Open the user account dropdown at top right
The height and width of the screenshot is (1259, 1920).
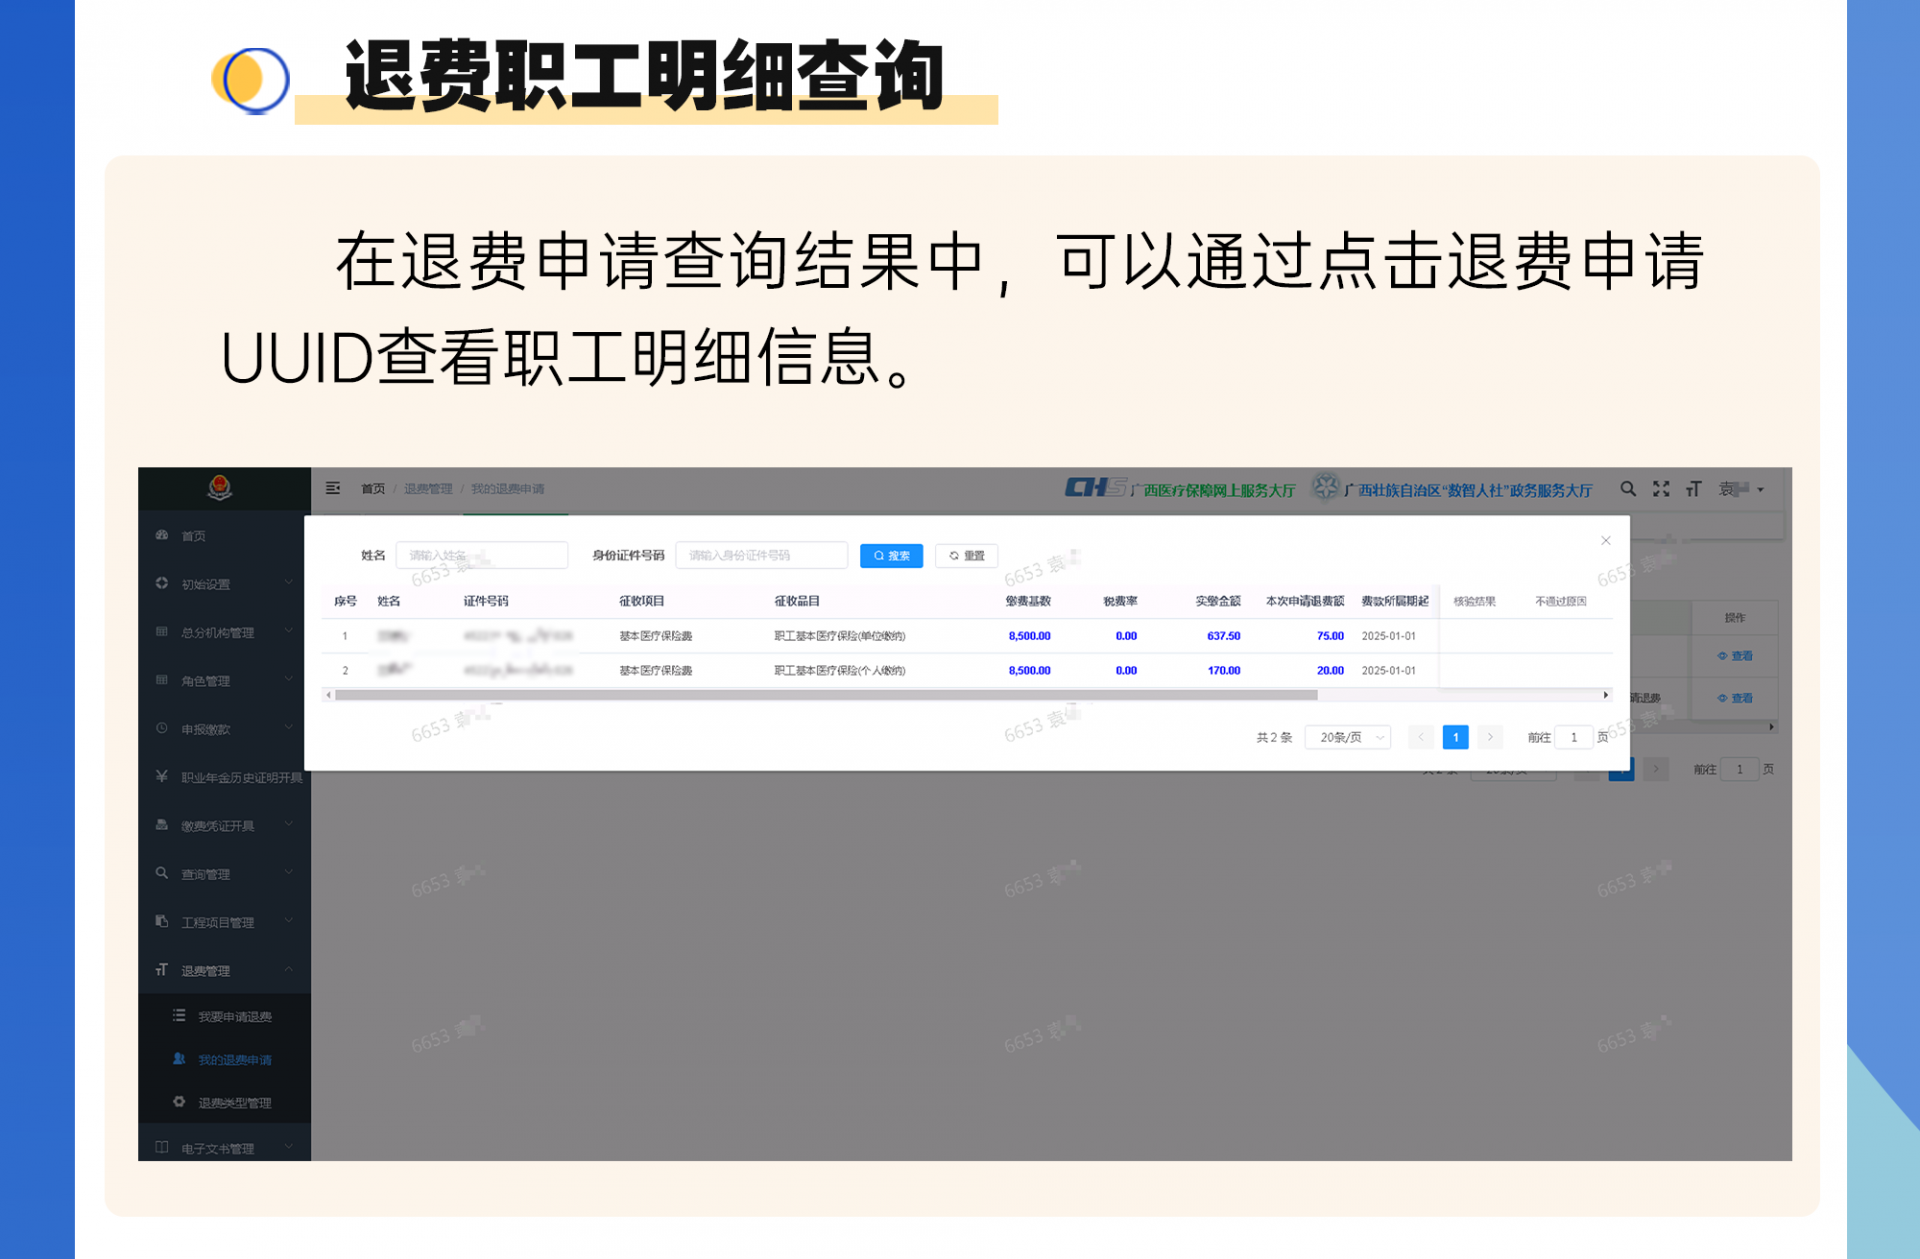point(1740,489)
